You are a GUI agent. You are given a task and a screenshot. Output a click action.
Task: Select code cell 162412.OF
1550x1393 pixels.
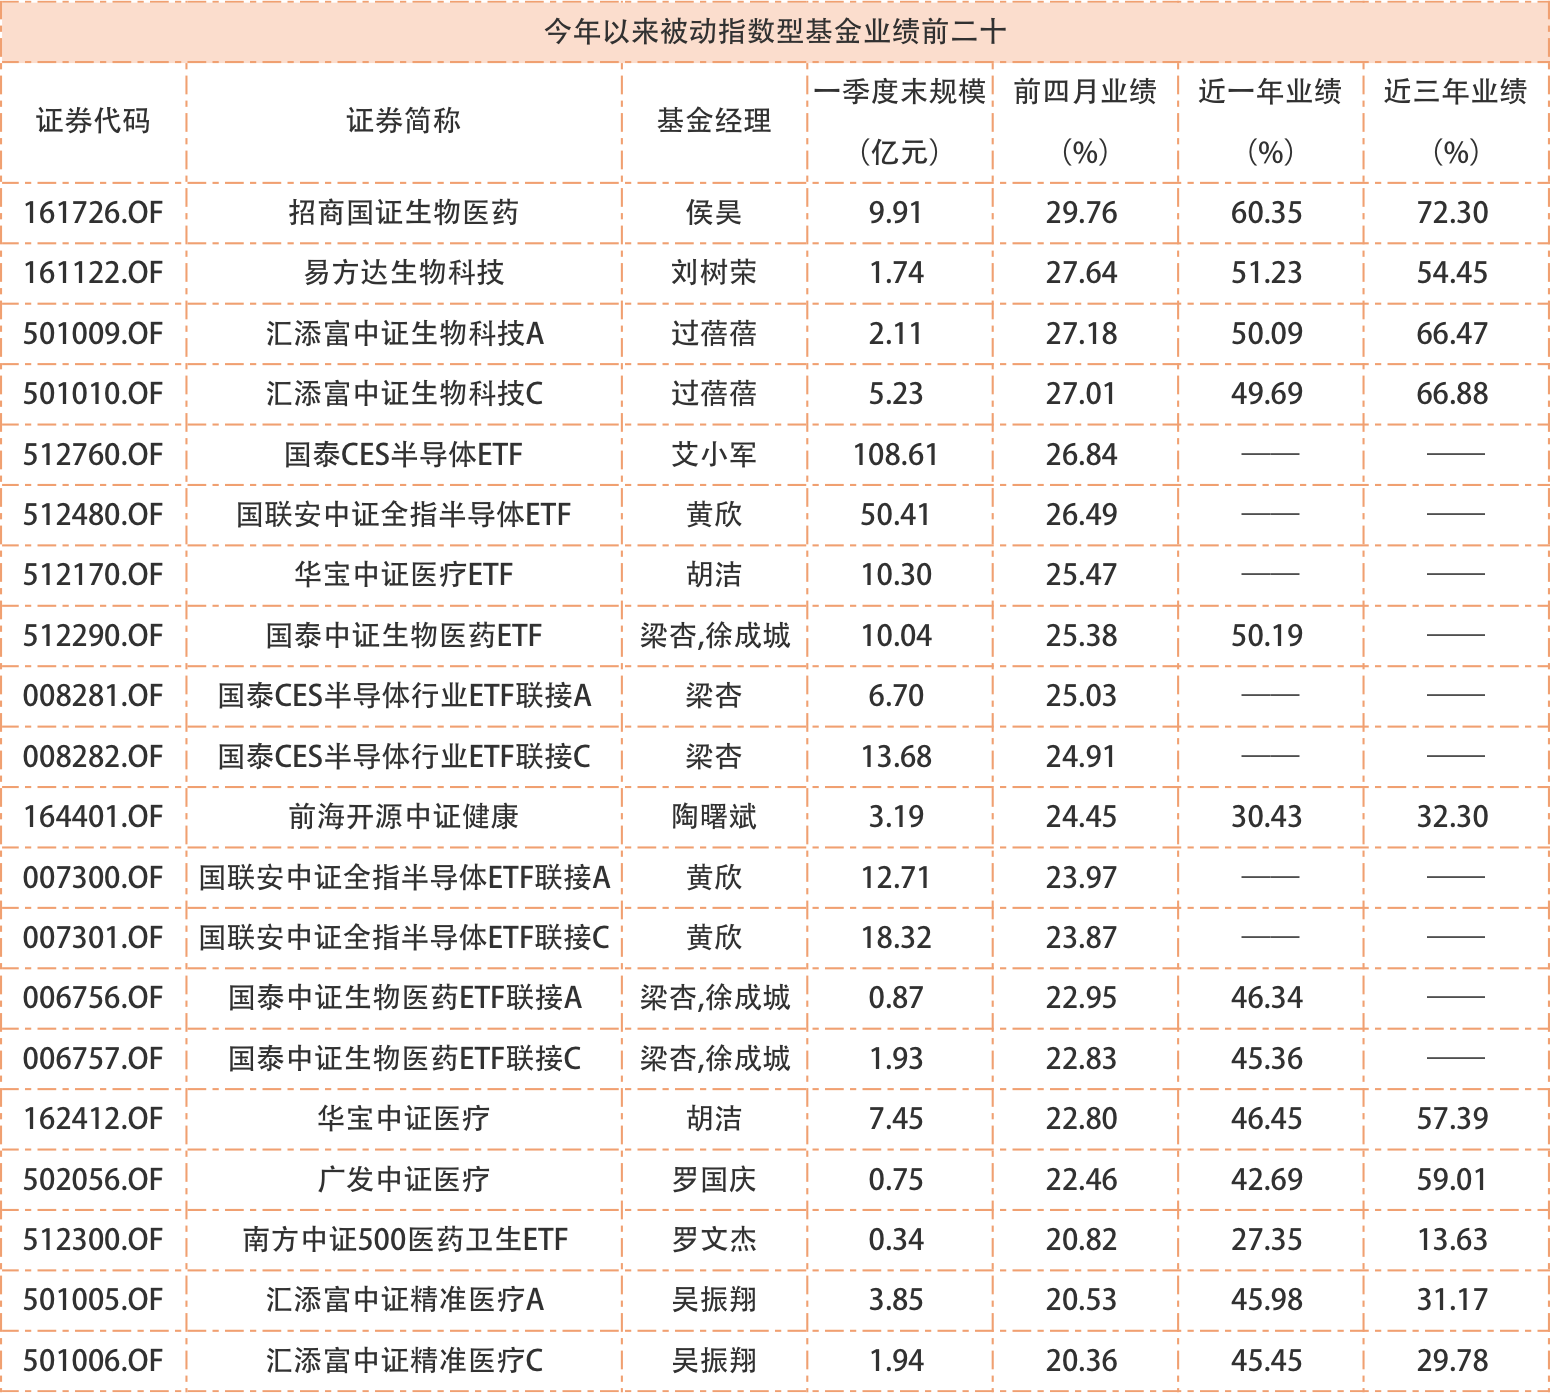click(x=93, y=1119)
